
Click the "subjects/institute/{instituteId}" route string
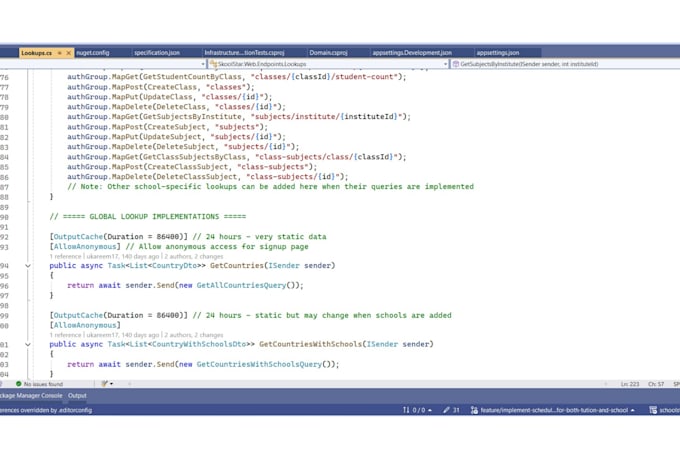tap(327, 117)
